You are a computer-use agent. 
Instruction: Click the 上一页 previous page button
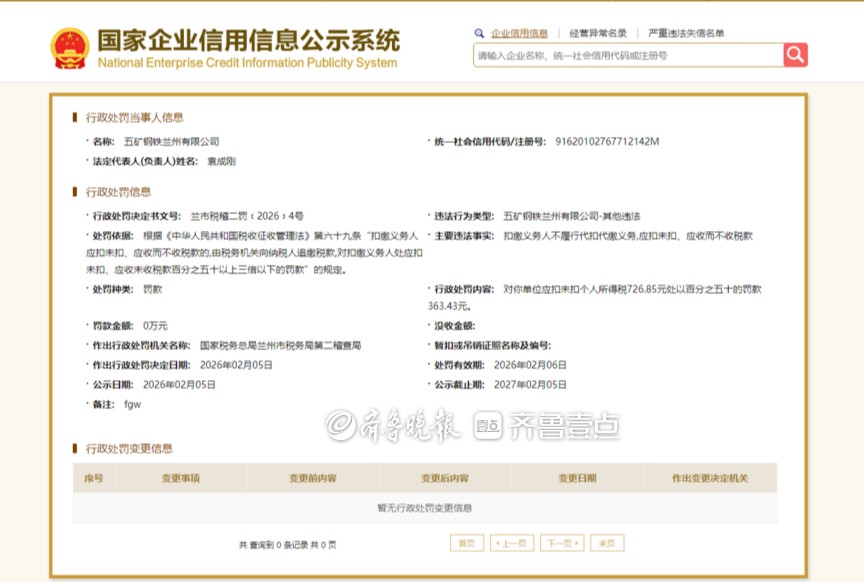512,543
